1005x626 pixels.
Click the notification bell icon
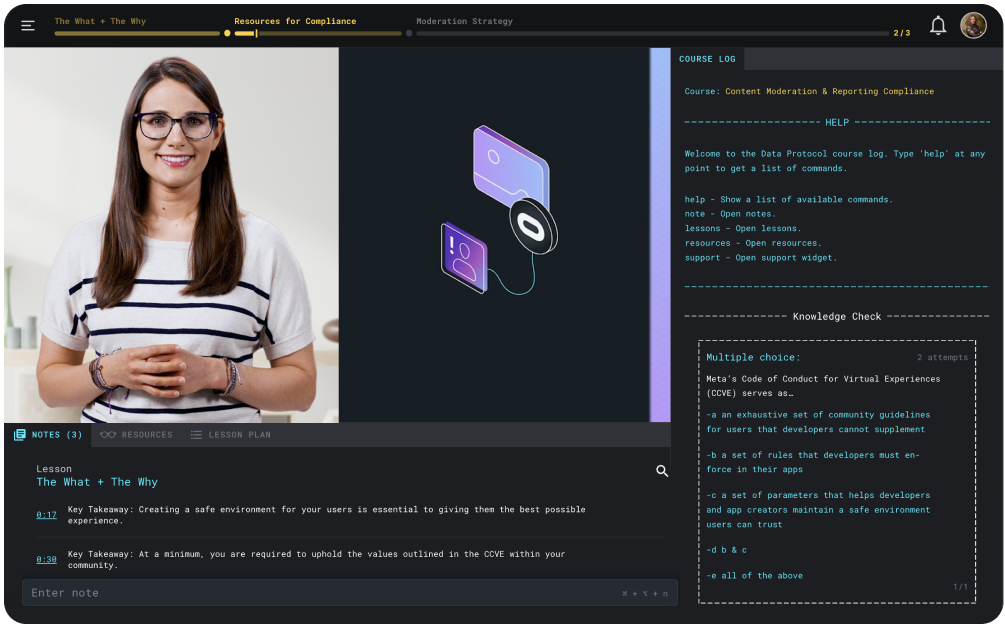pyautogui.click(x=937, y=26)
